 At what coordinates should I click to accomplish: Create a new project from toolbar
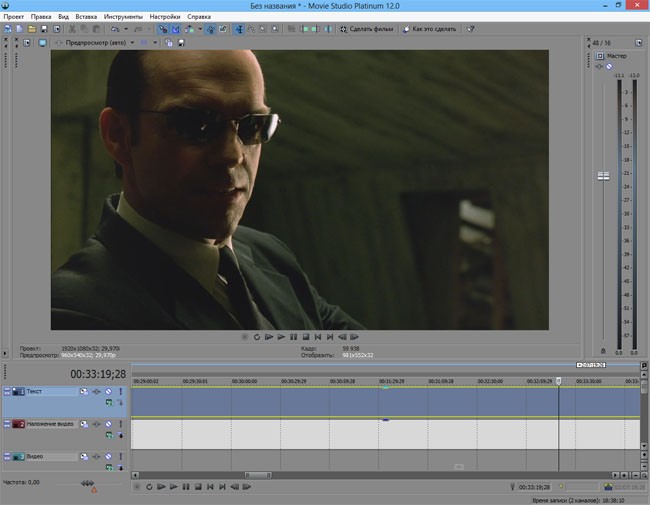(19, 29)
